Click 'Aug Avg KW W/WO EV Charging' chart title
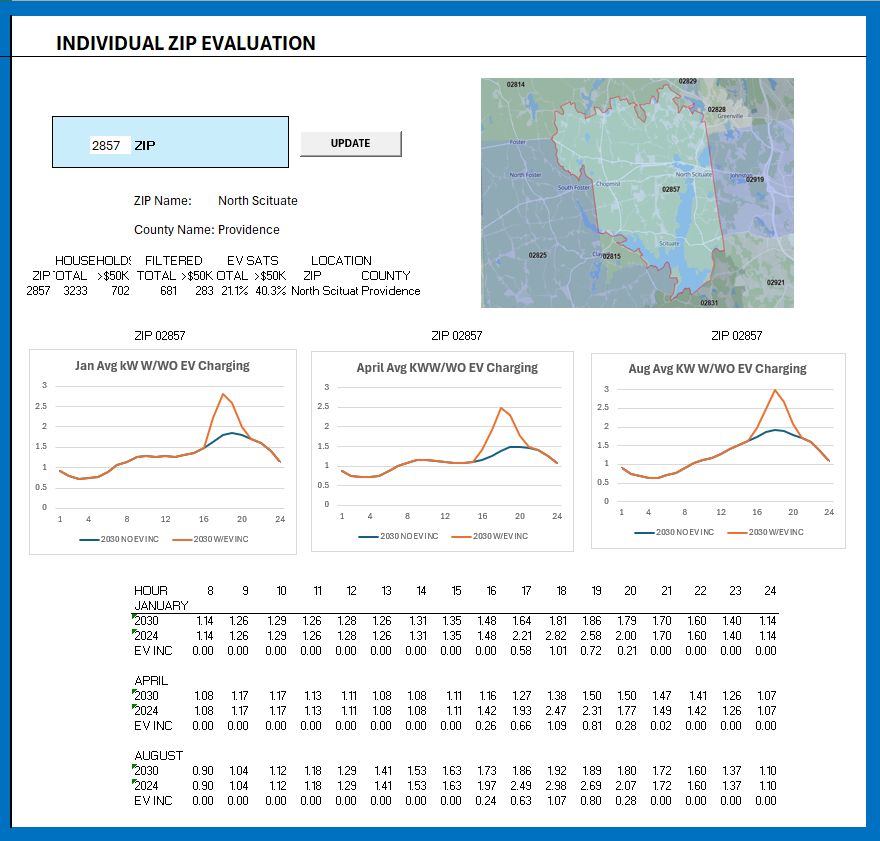This screenshot has width=880, height=841. point(717,369)
